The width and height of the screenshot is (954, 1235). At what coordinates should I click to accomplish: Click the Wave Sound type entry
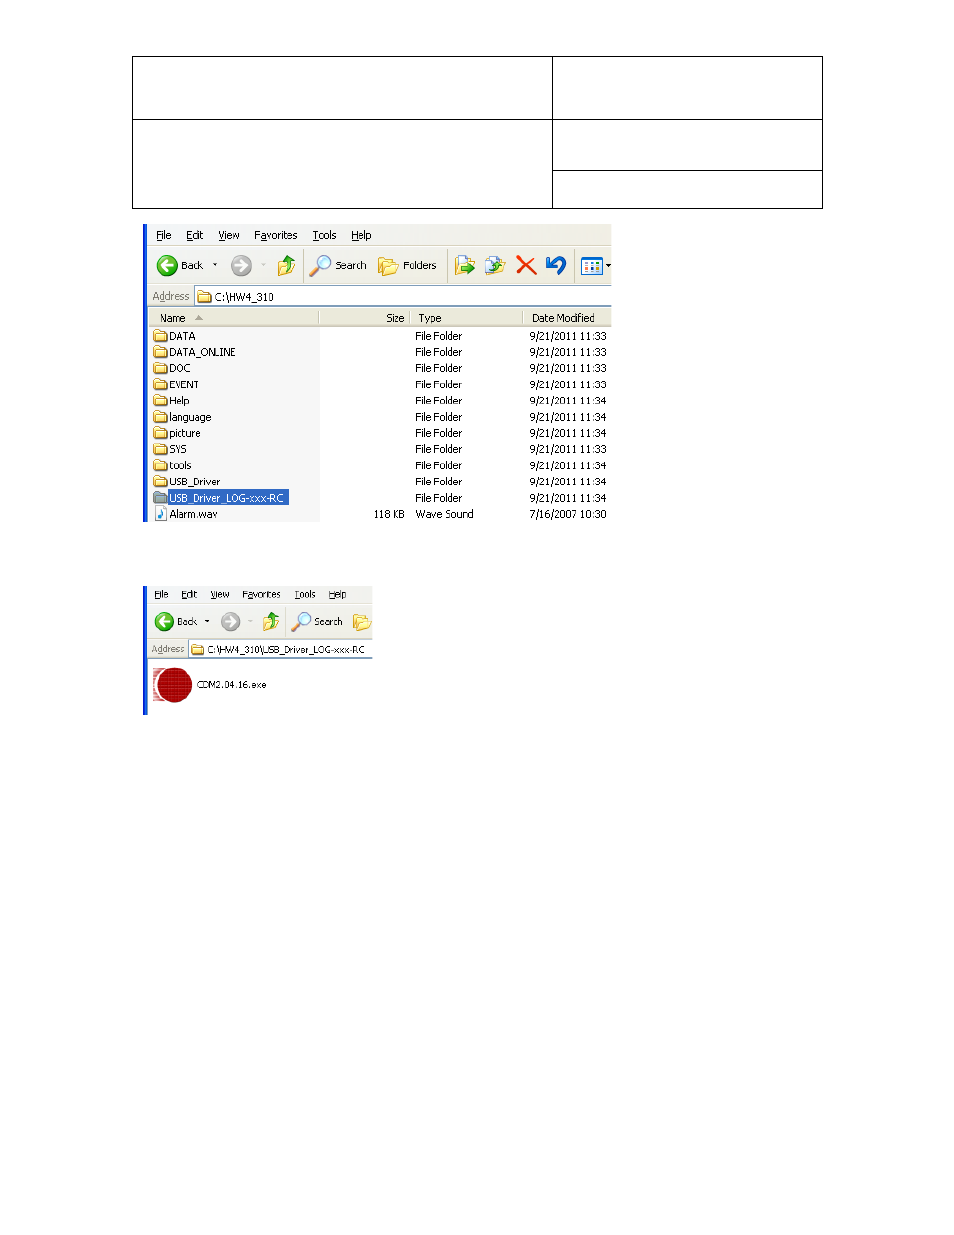(444, 514)
